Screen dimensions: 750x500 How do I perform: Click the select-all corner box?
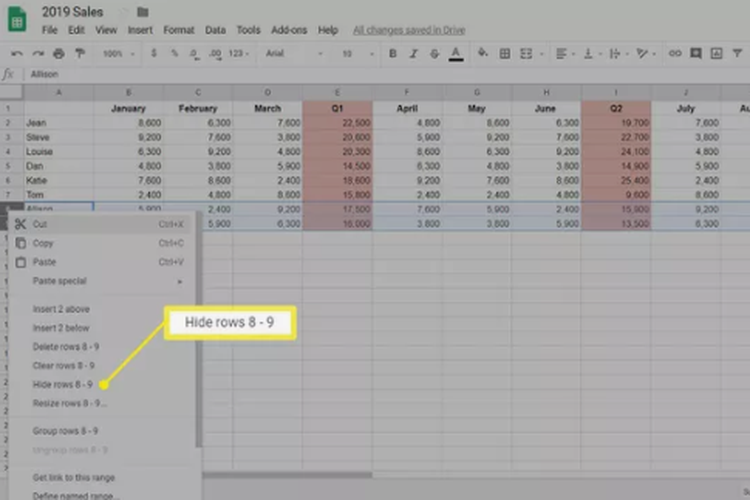click(x=11, y=92)
